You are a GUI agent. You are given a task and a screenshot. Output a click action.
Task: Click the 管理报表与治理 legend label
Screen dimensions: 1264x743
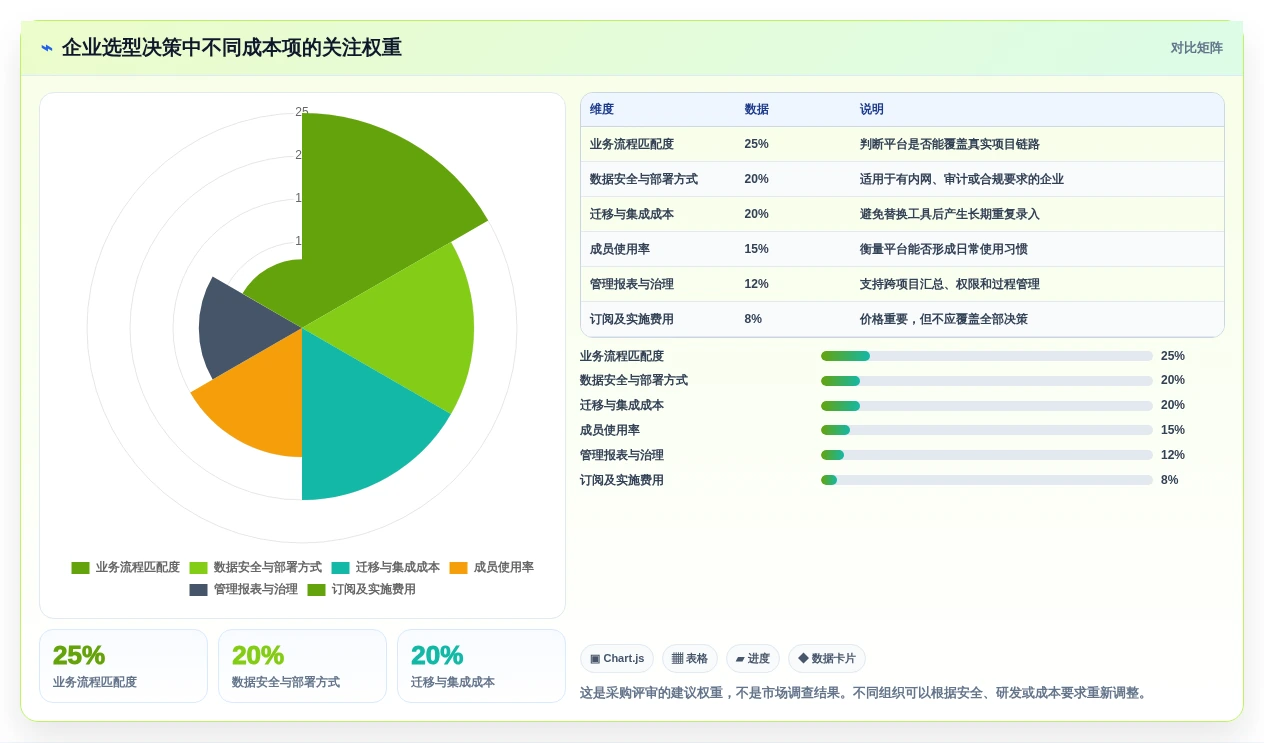(x=255, y=590)
